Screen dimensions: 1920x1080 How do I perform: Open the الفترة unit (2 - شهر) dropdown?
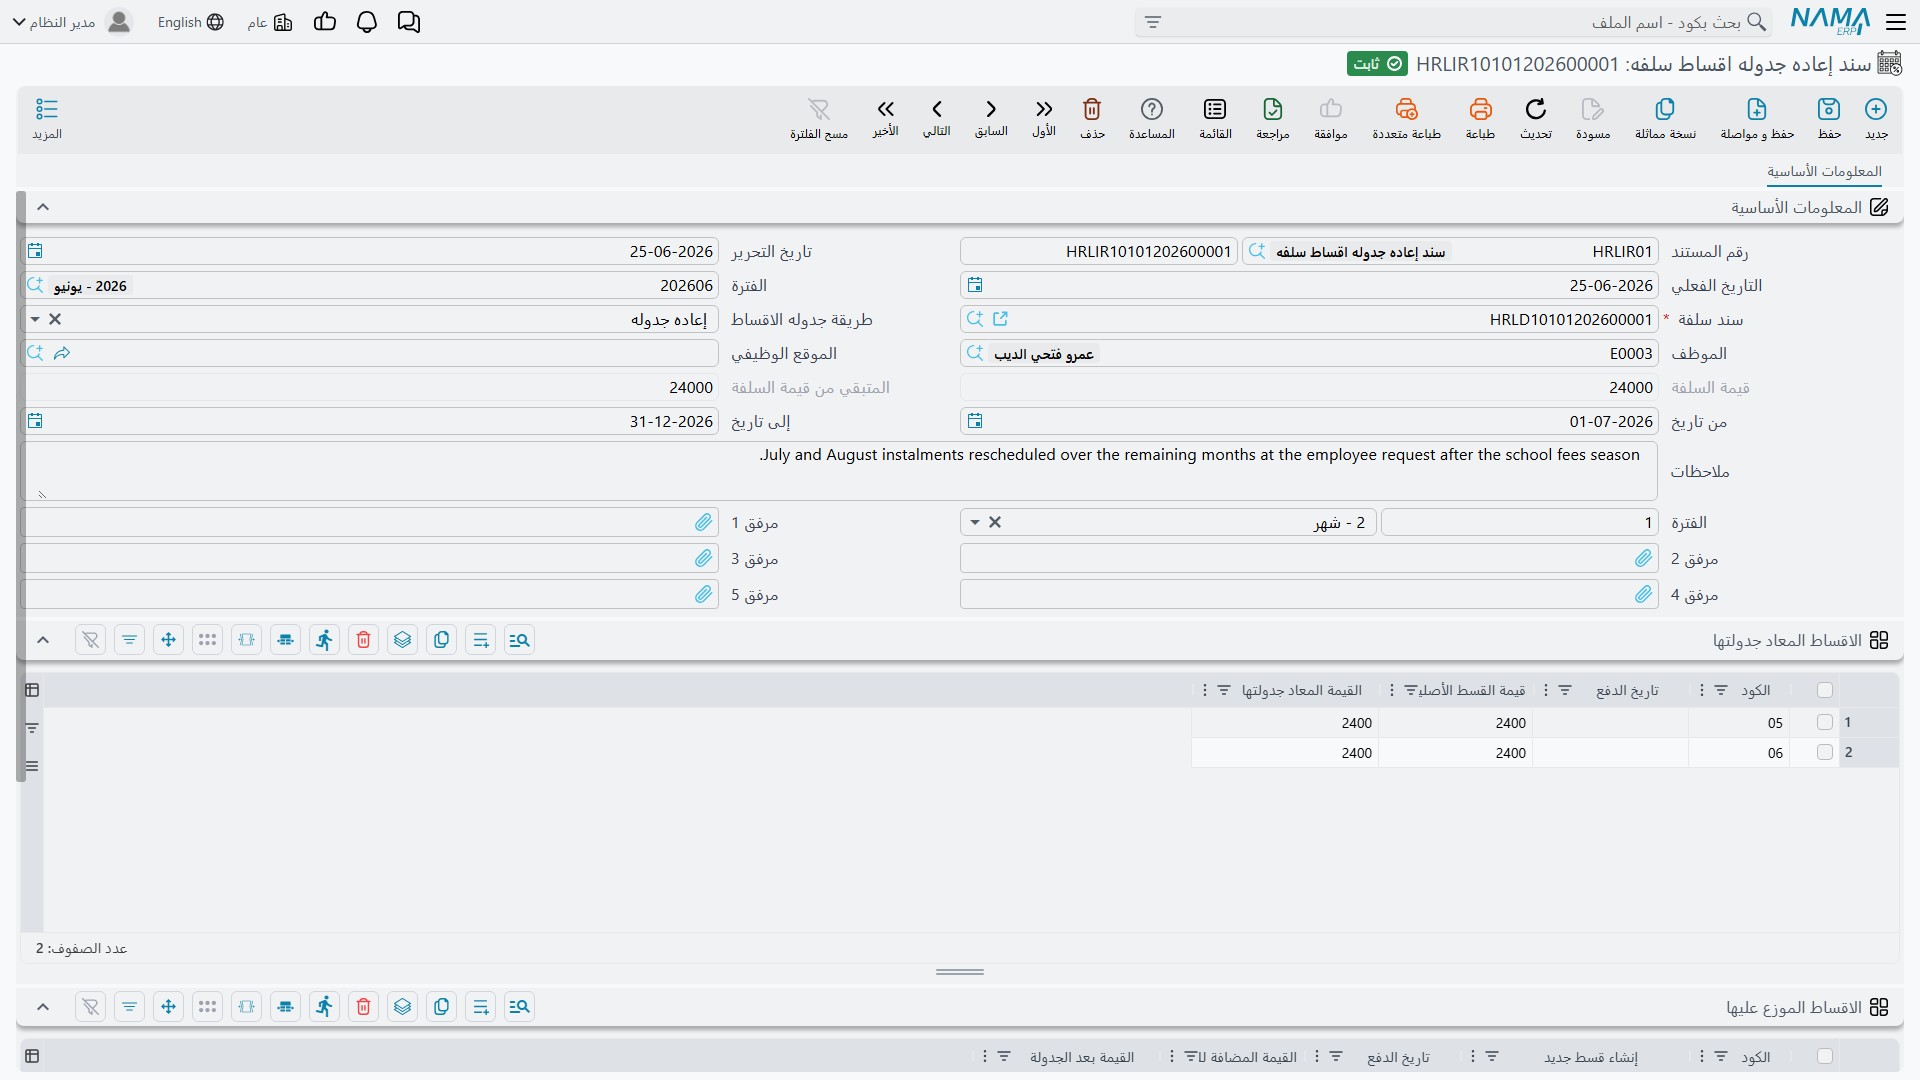(975, 522)
